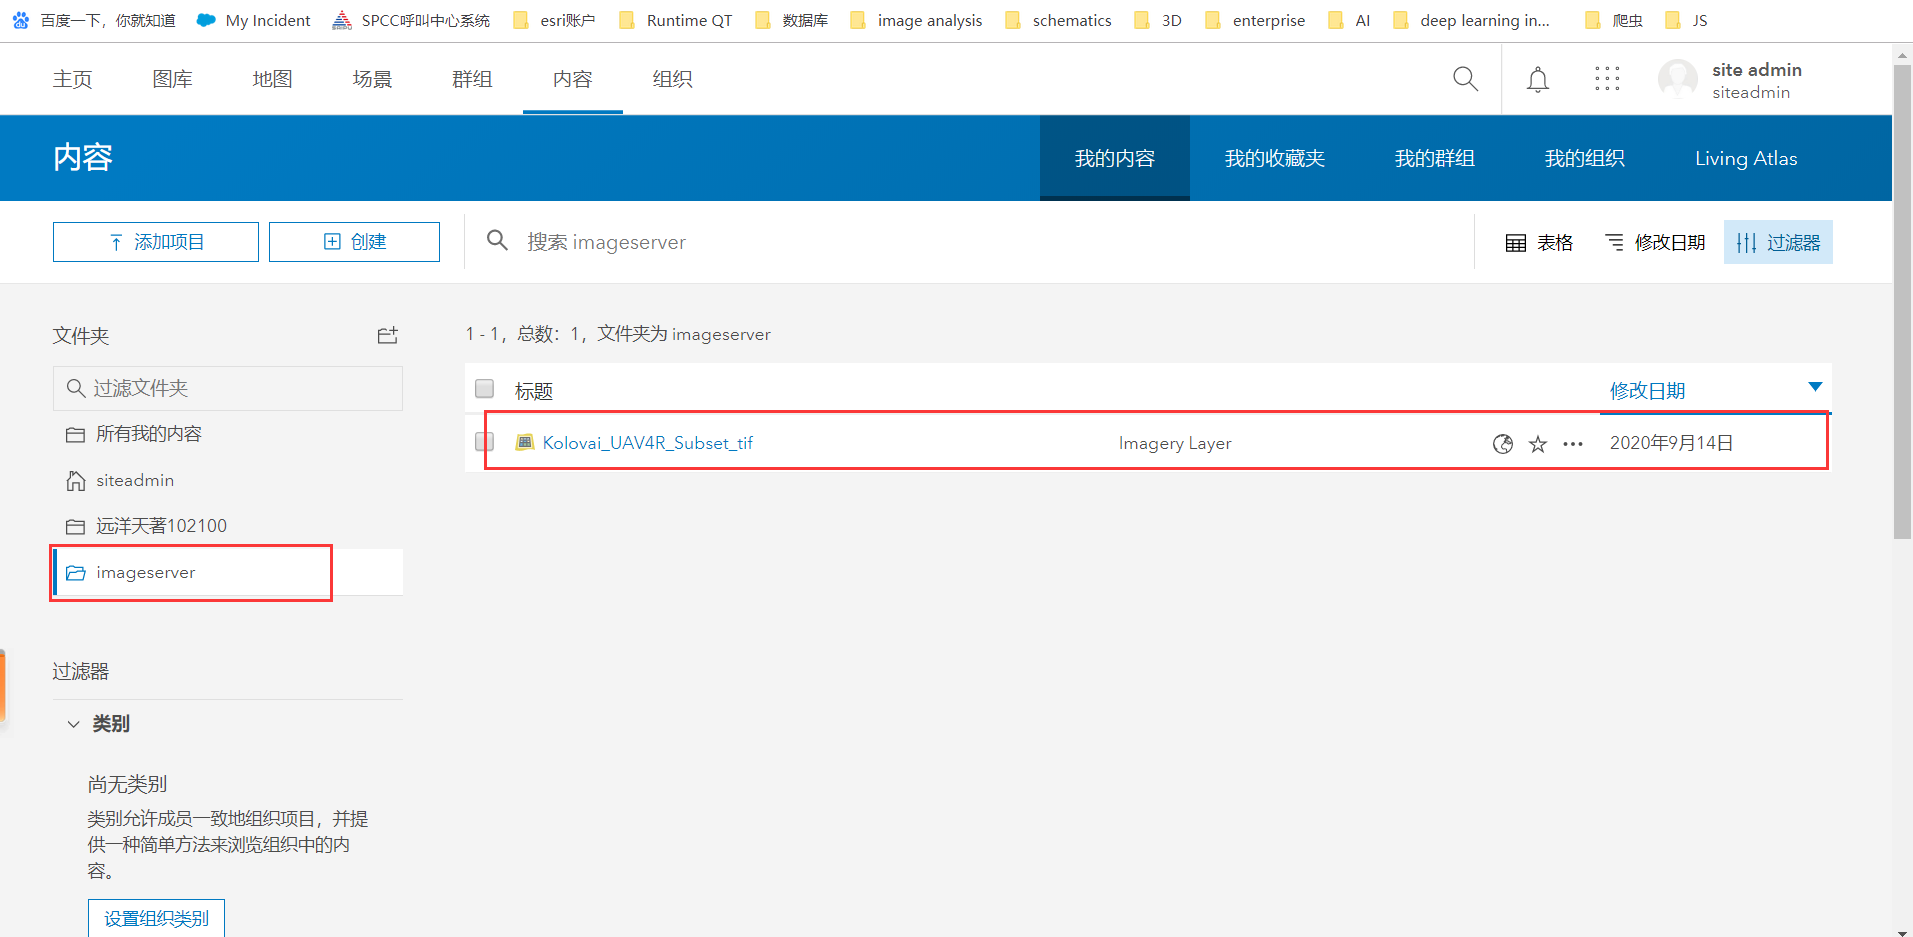The height and width of the screenshot is (937, 1913).
Task: Collapse the 类别 filter section
Action: 73,723
